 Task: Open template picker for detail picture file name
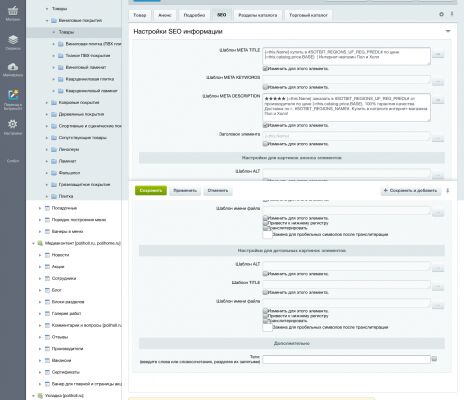[x=438, y=306]
